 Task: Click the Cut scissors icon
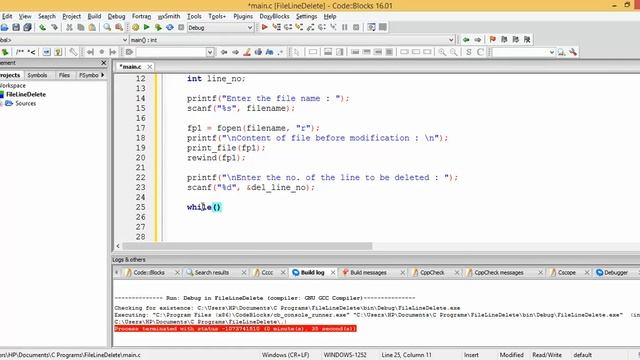[x=69, y=27]
